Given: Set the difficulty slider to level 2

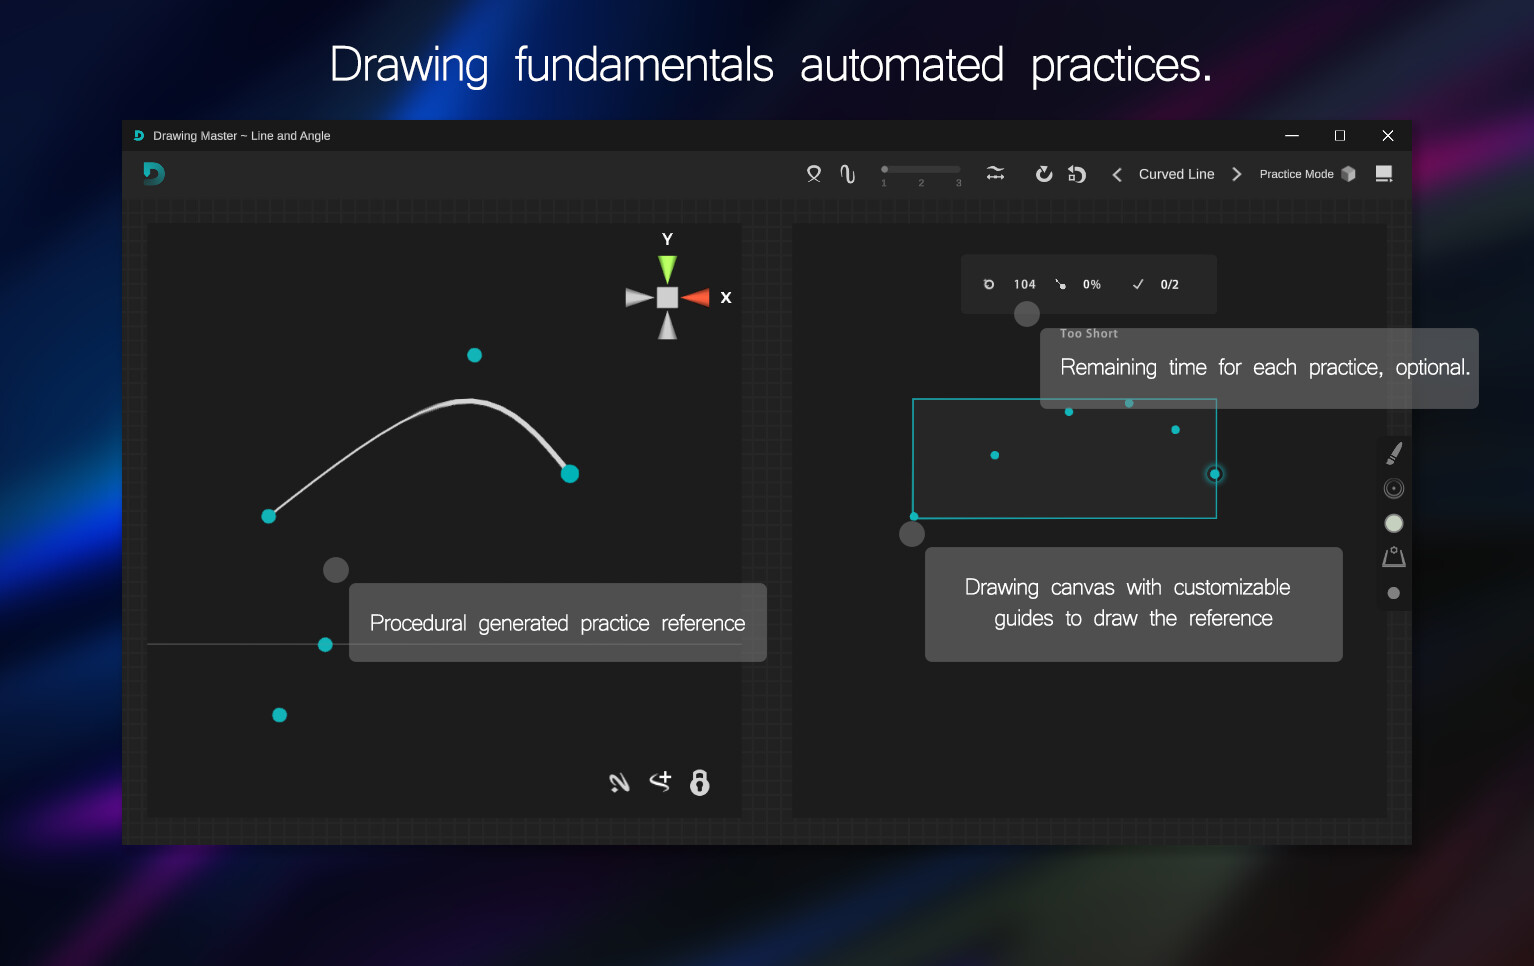Looking at the screenshot, I should (x=920, y=169).
